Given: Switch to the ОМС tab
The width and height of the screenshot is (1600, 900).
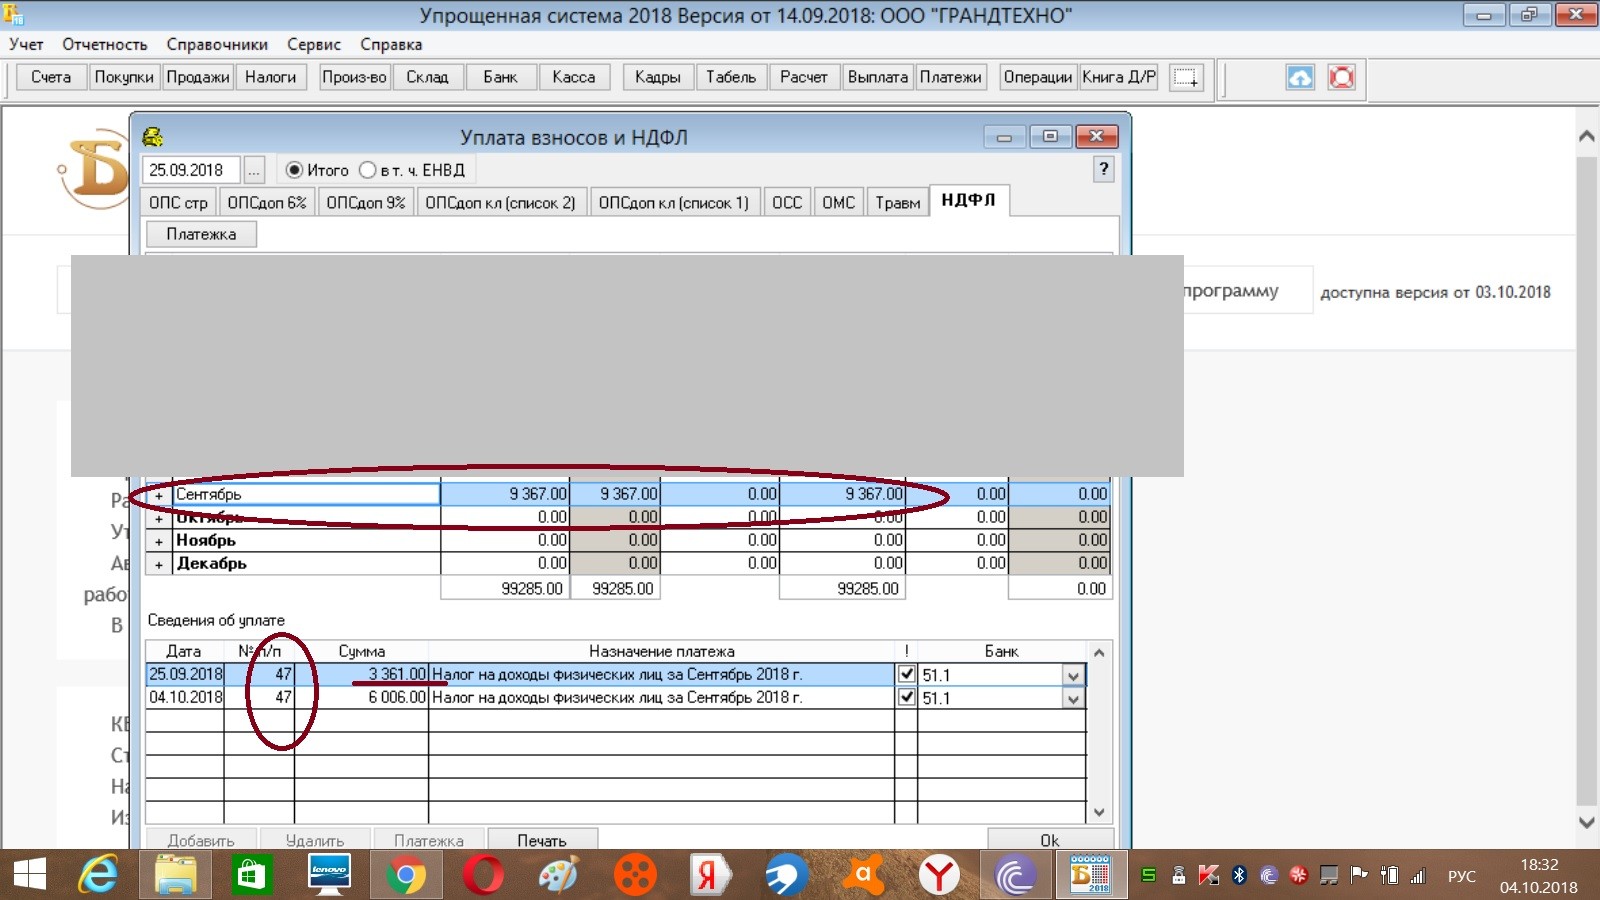Looking at the screenshot, I should pos(838,202).
